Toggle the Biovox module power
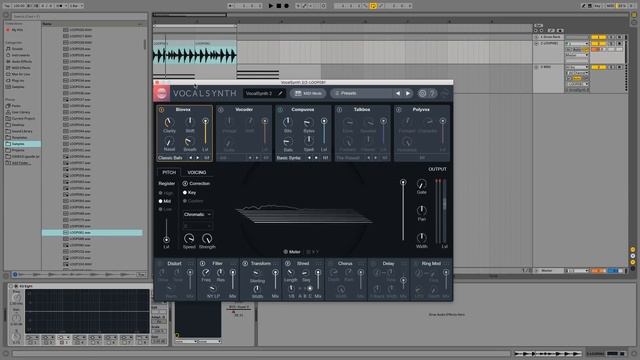 [x=161, y=110]
